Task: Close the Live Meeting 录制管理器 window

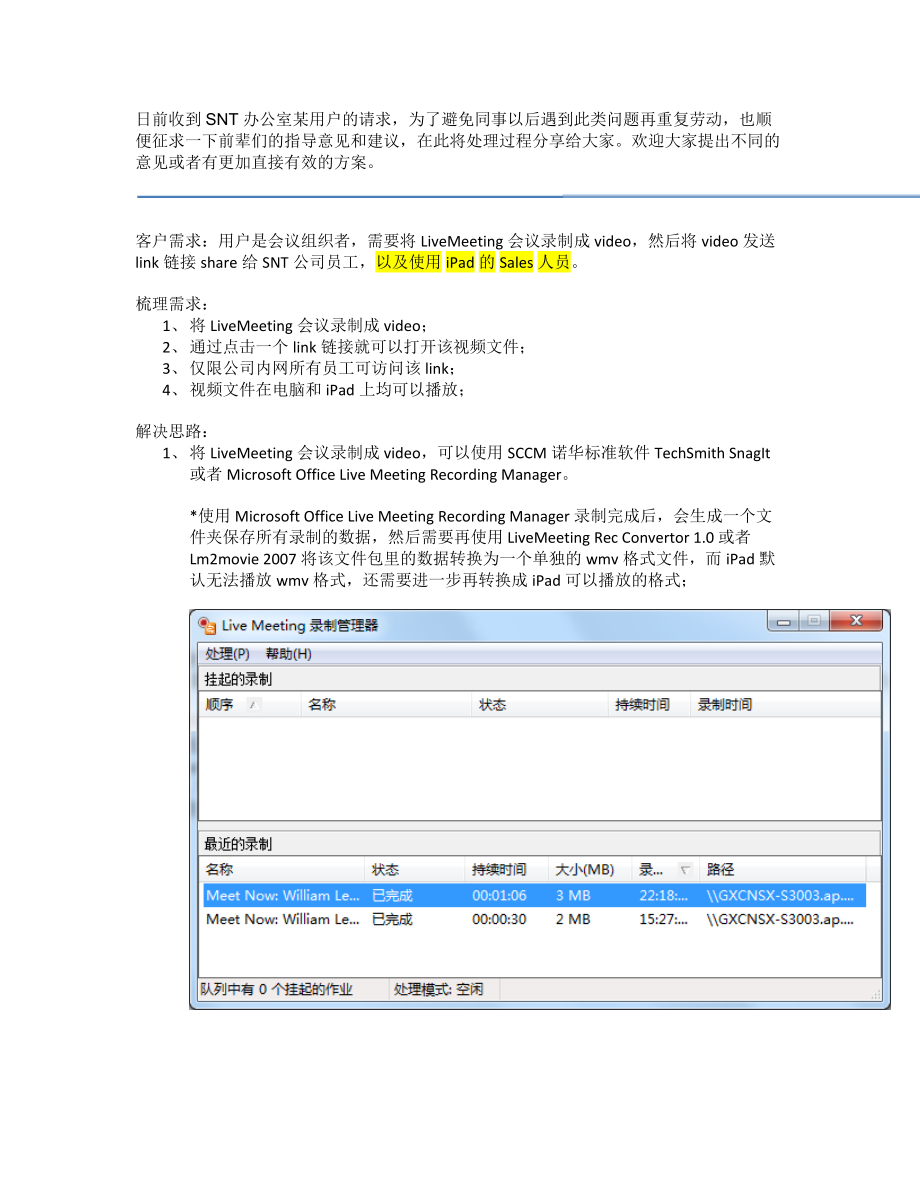Action: click(x=856, y=621)
